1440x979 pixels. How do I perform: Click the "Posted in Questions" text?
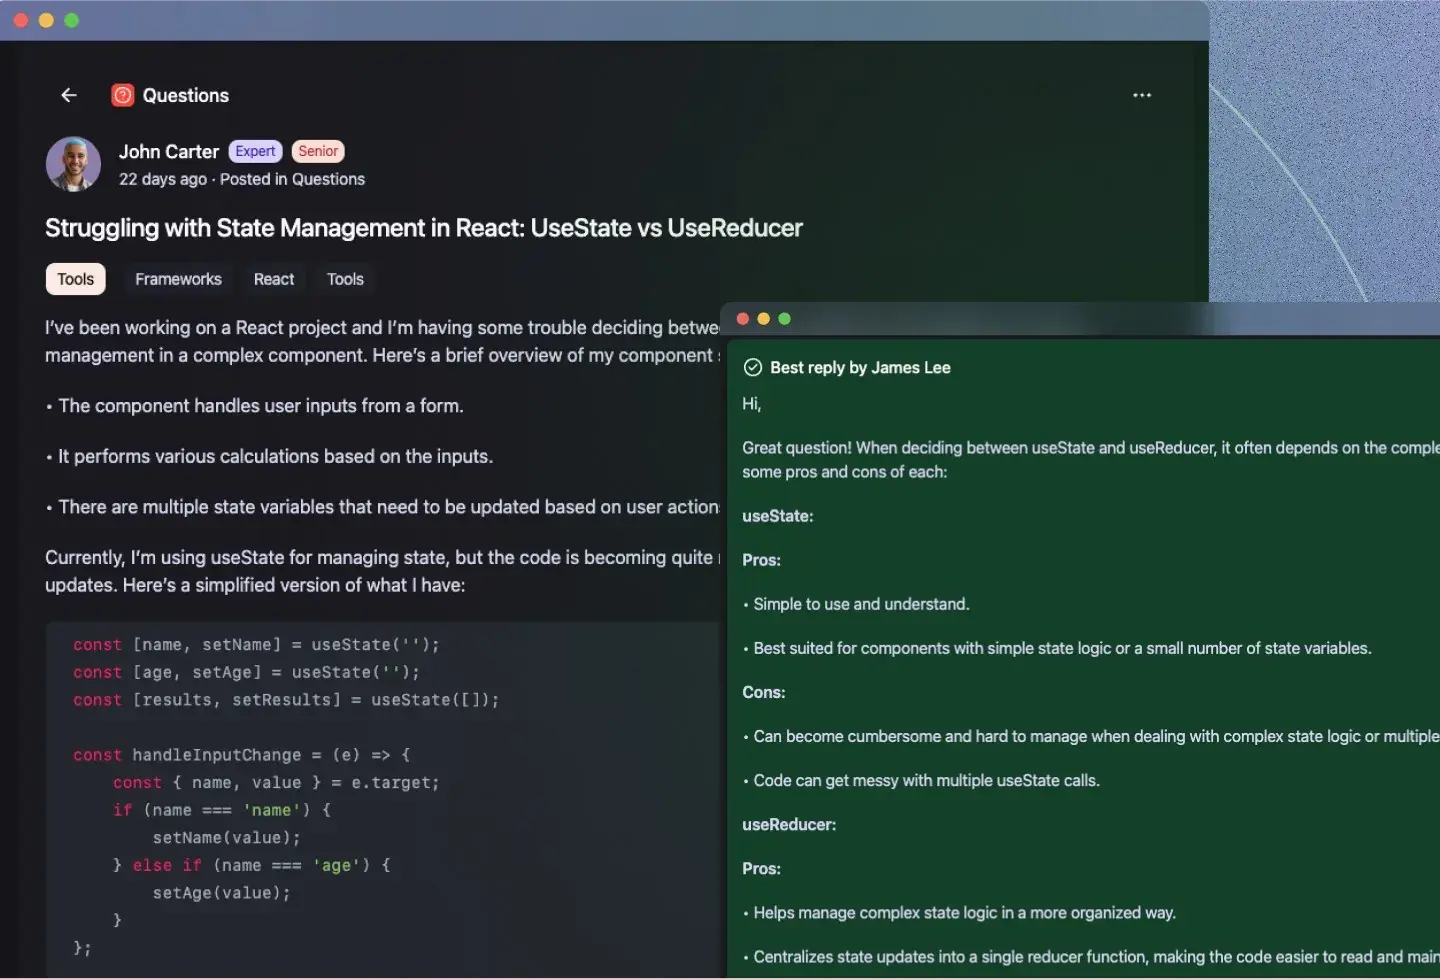[x=292, y=179]
